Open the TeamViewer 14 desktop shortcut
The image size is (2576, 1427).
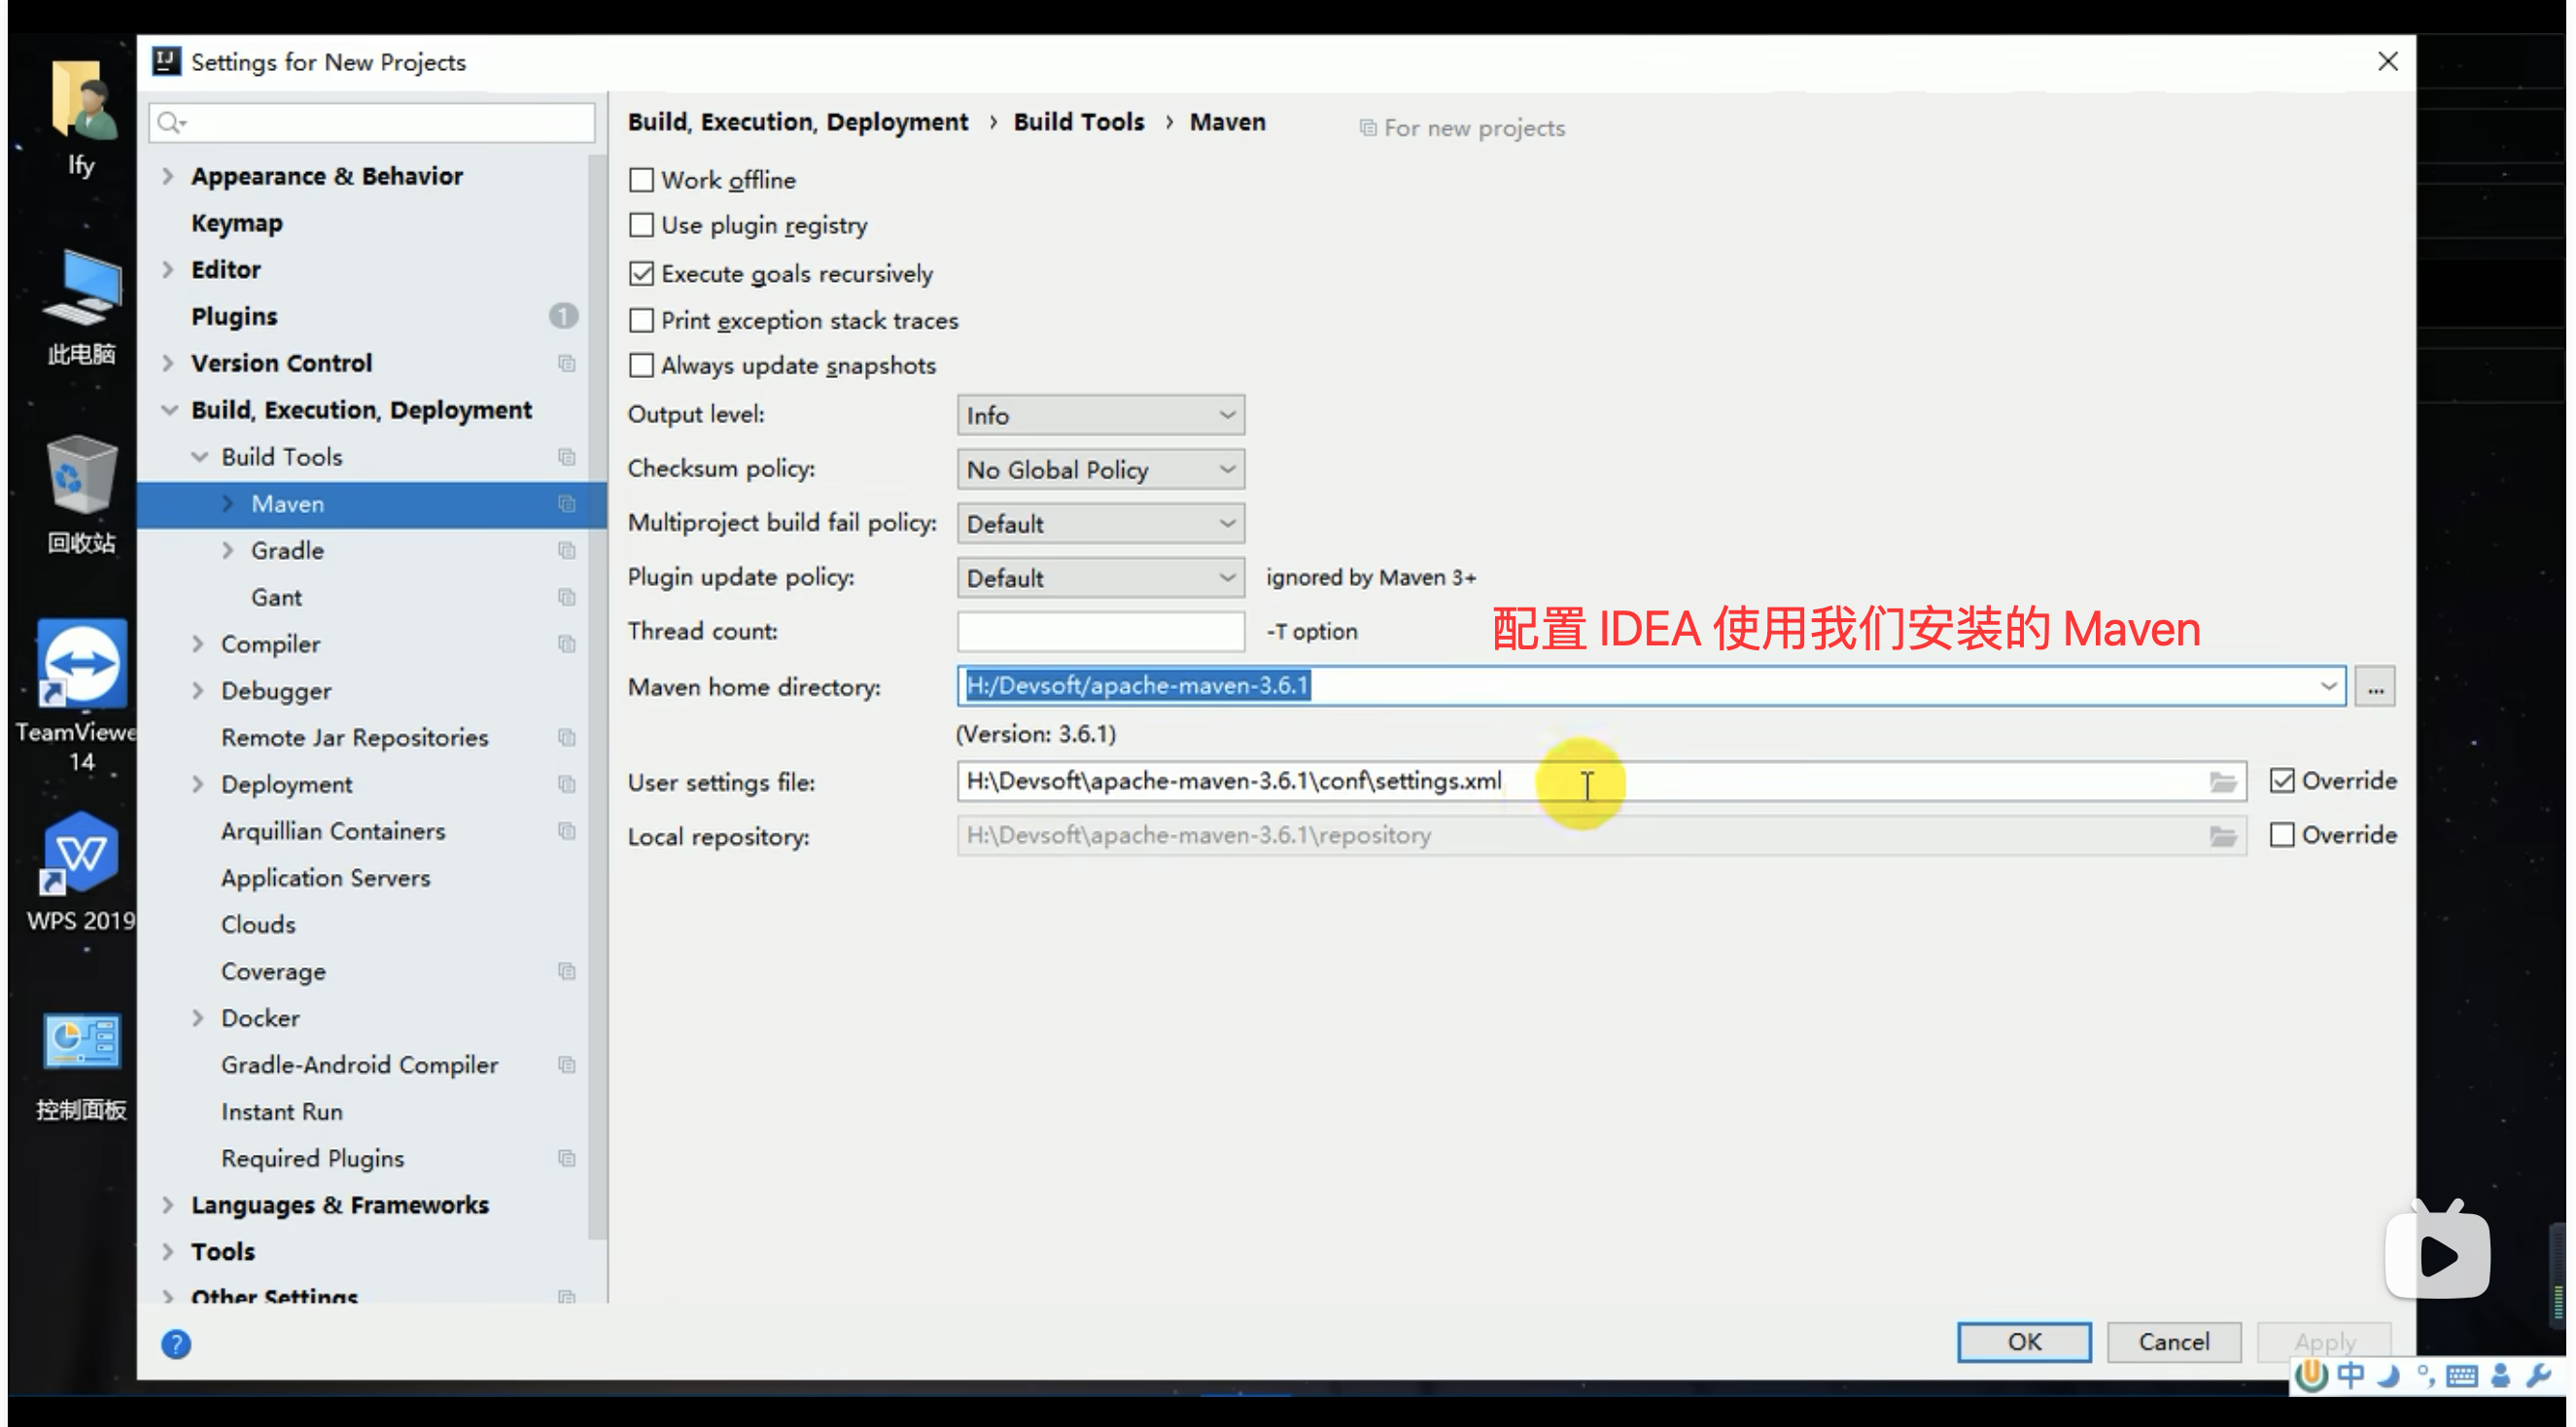(82, 664)
